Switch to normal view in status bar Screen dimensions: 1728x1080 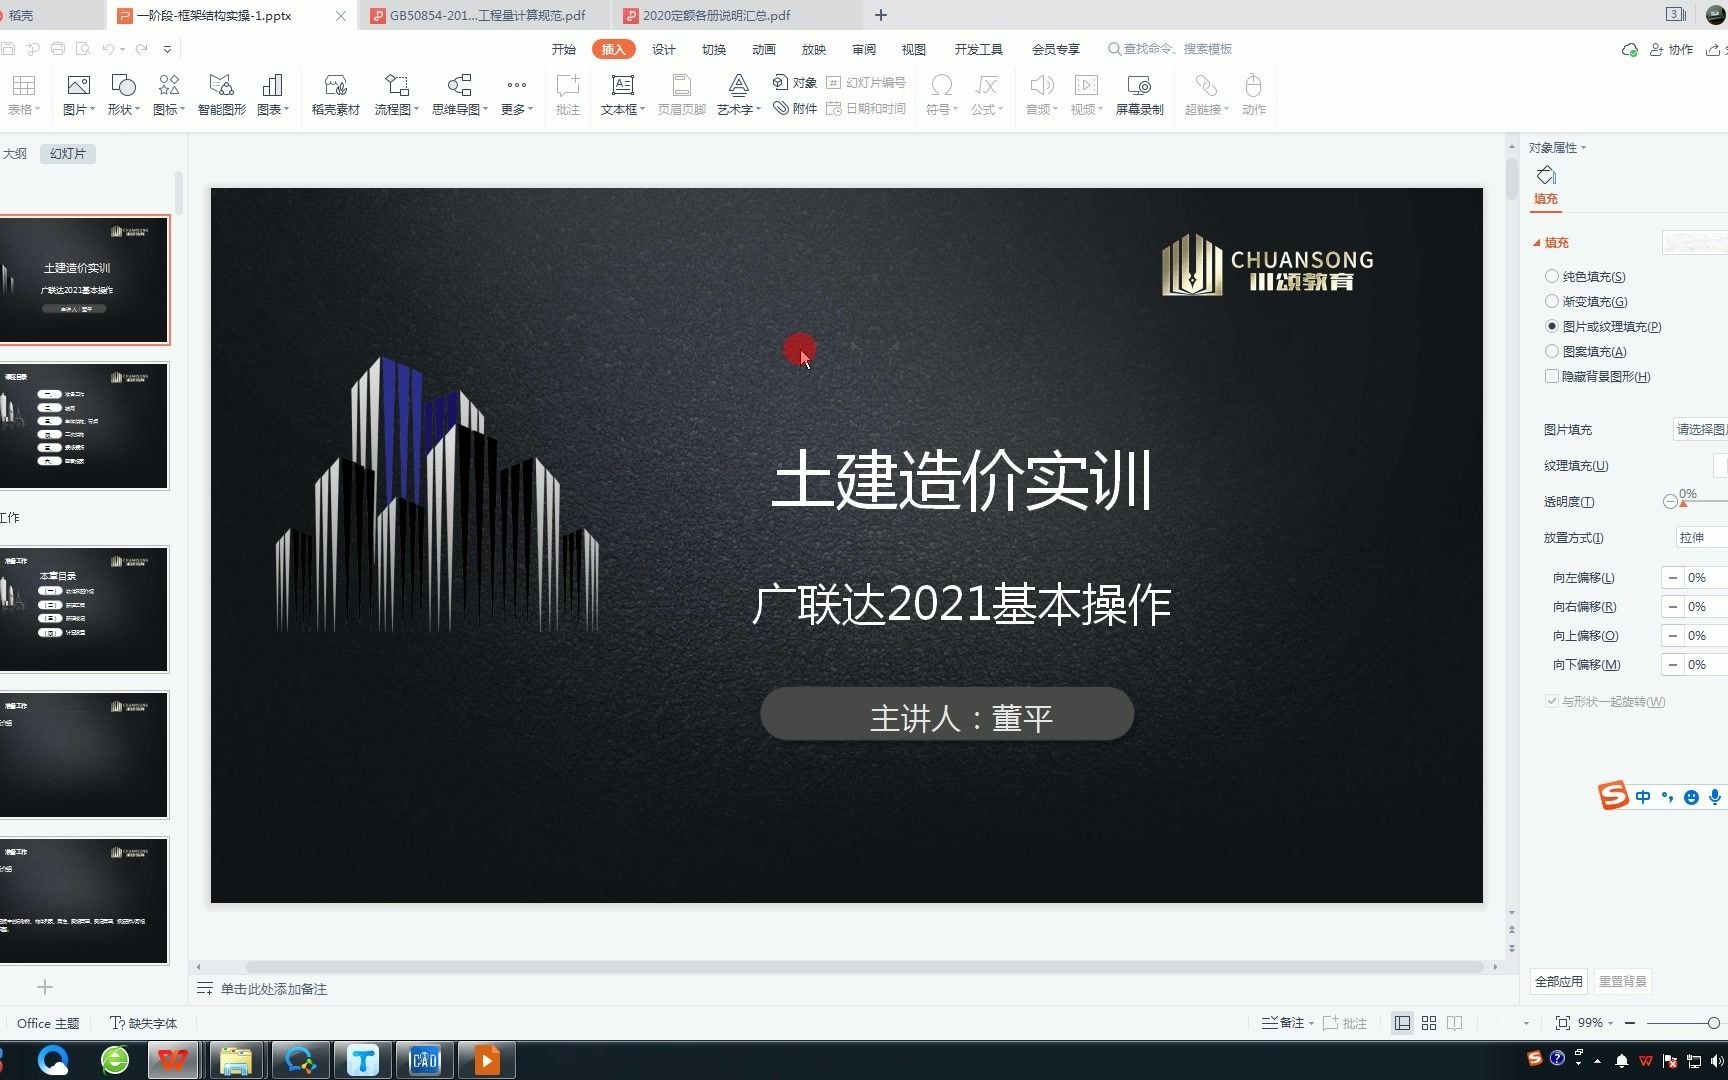point(1403,1023)
